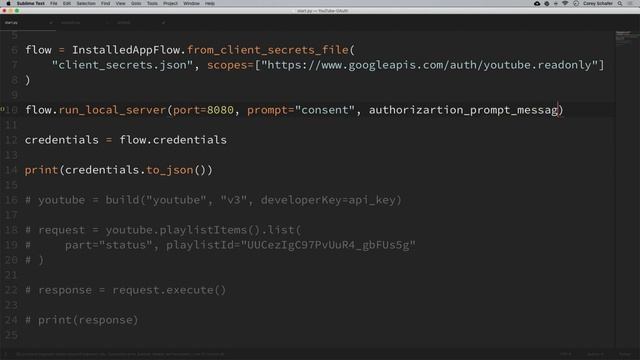Image resolution: width=640 pixels, height=360 pixels.
Task: Open the Sublime Text application menu
Action: [x=31, y=3]
